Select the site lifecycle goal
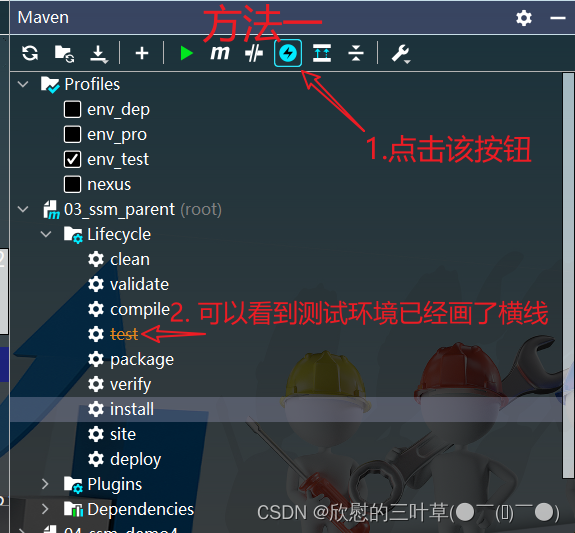 pyautogui.click(x=123, y=434)
